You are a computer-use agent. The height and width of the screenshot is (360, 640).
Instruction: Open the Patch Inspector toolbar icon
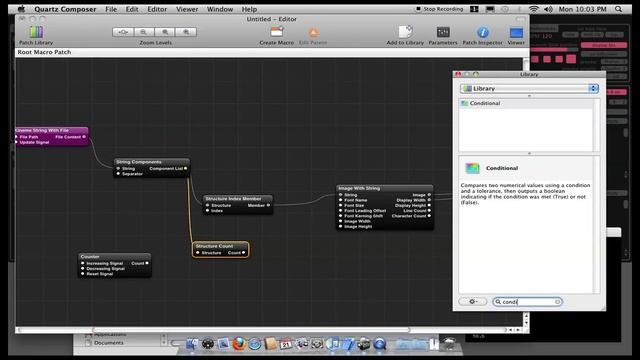(x=482, y=32)
